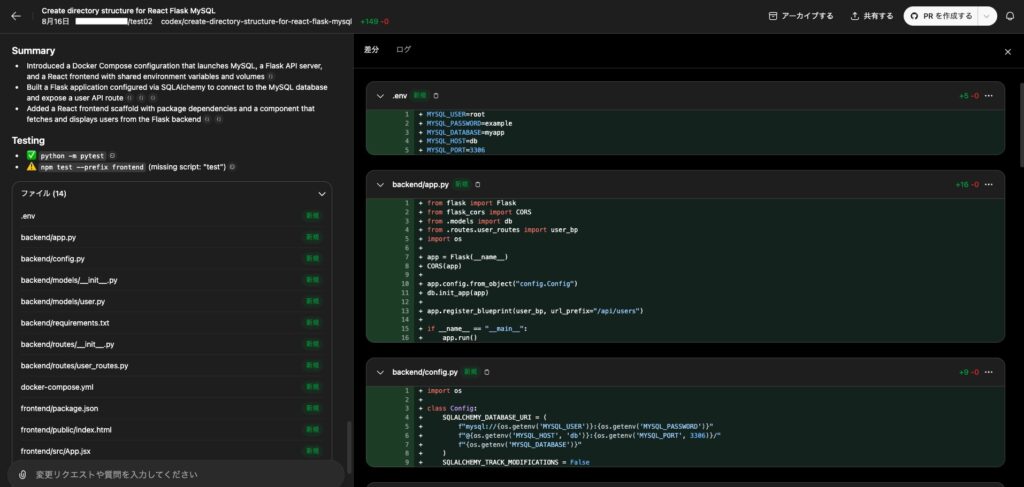This screenshot has width=1024, height=487.
Task: Click the attachment paperclip icon
Action: 22,475
